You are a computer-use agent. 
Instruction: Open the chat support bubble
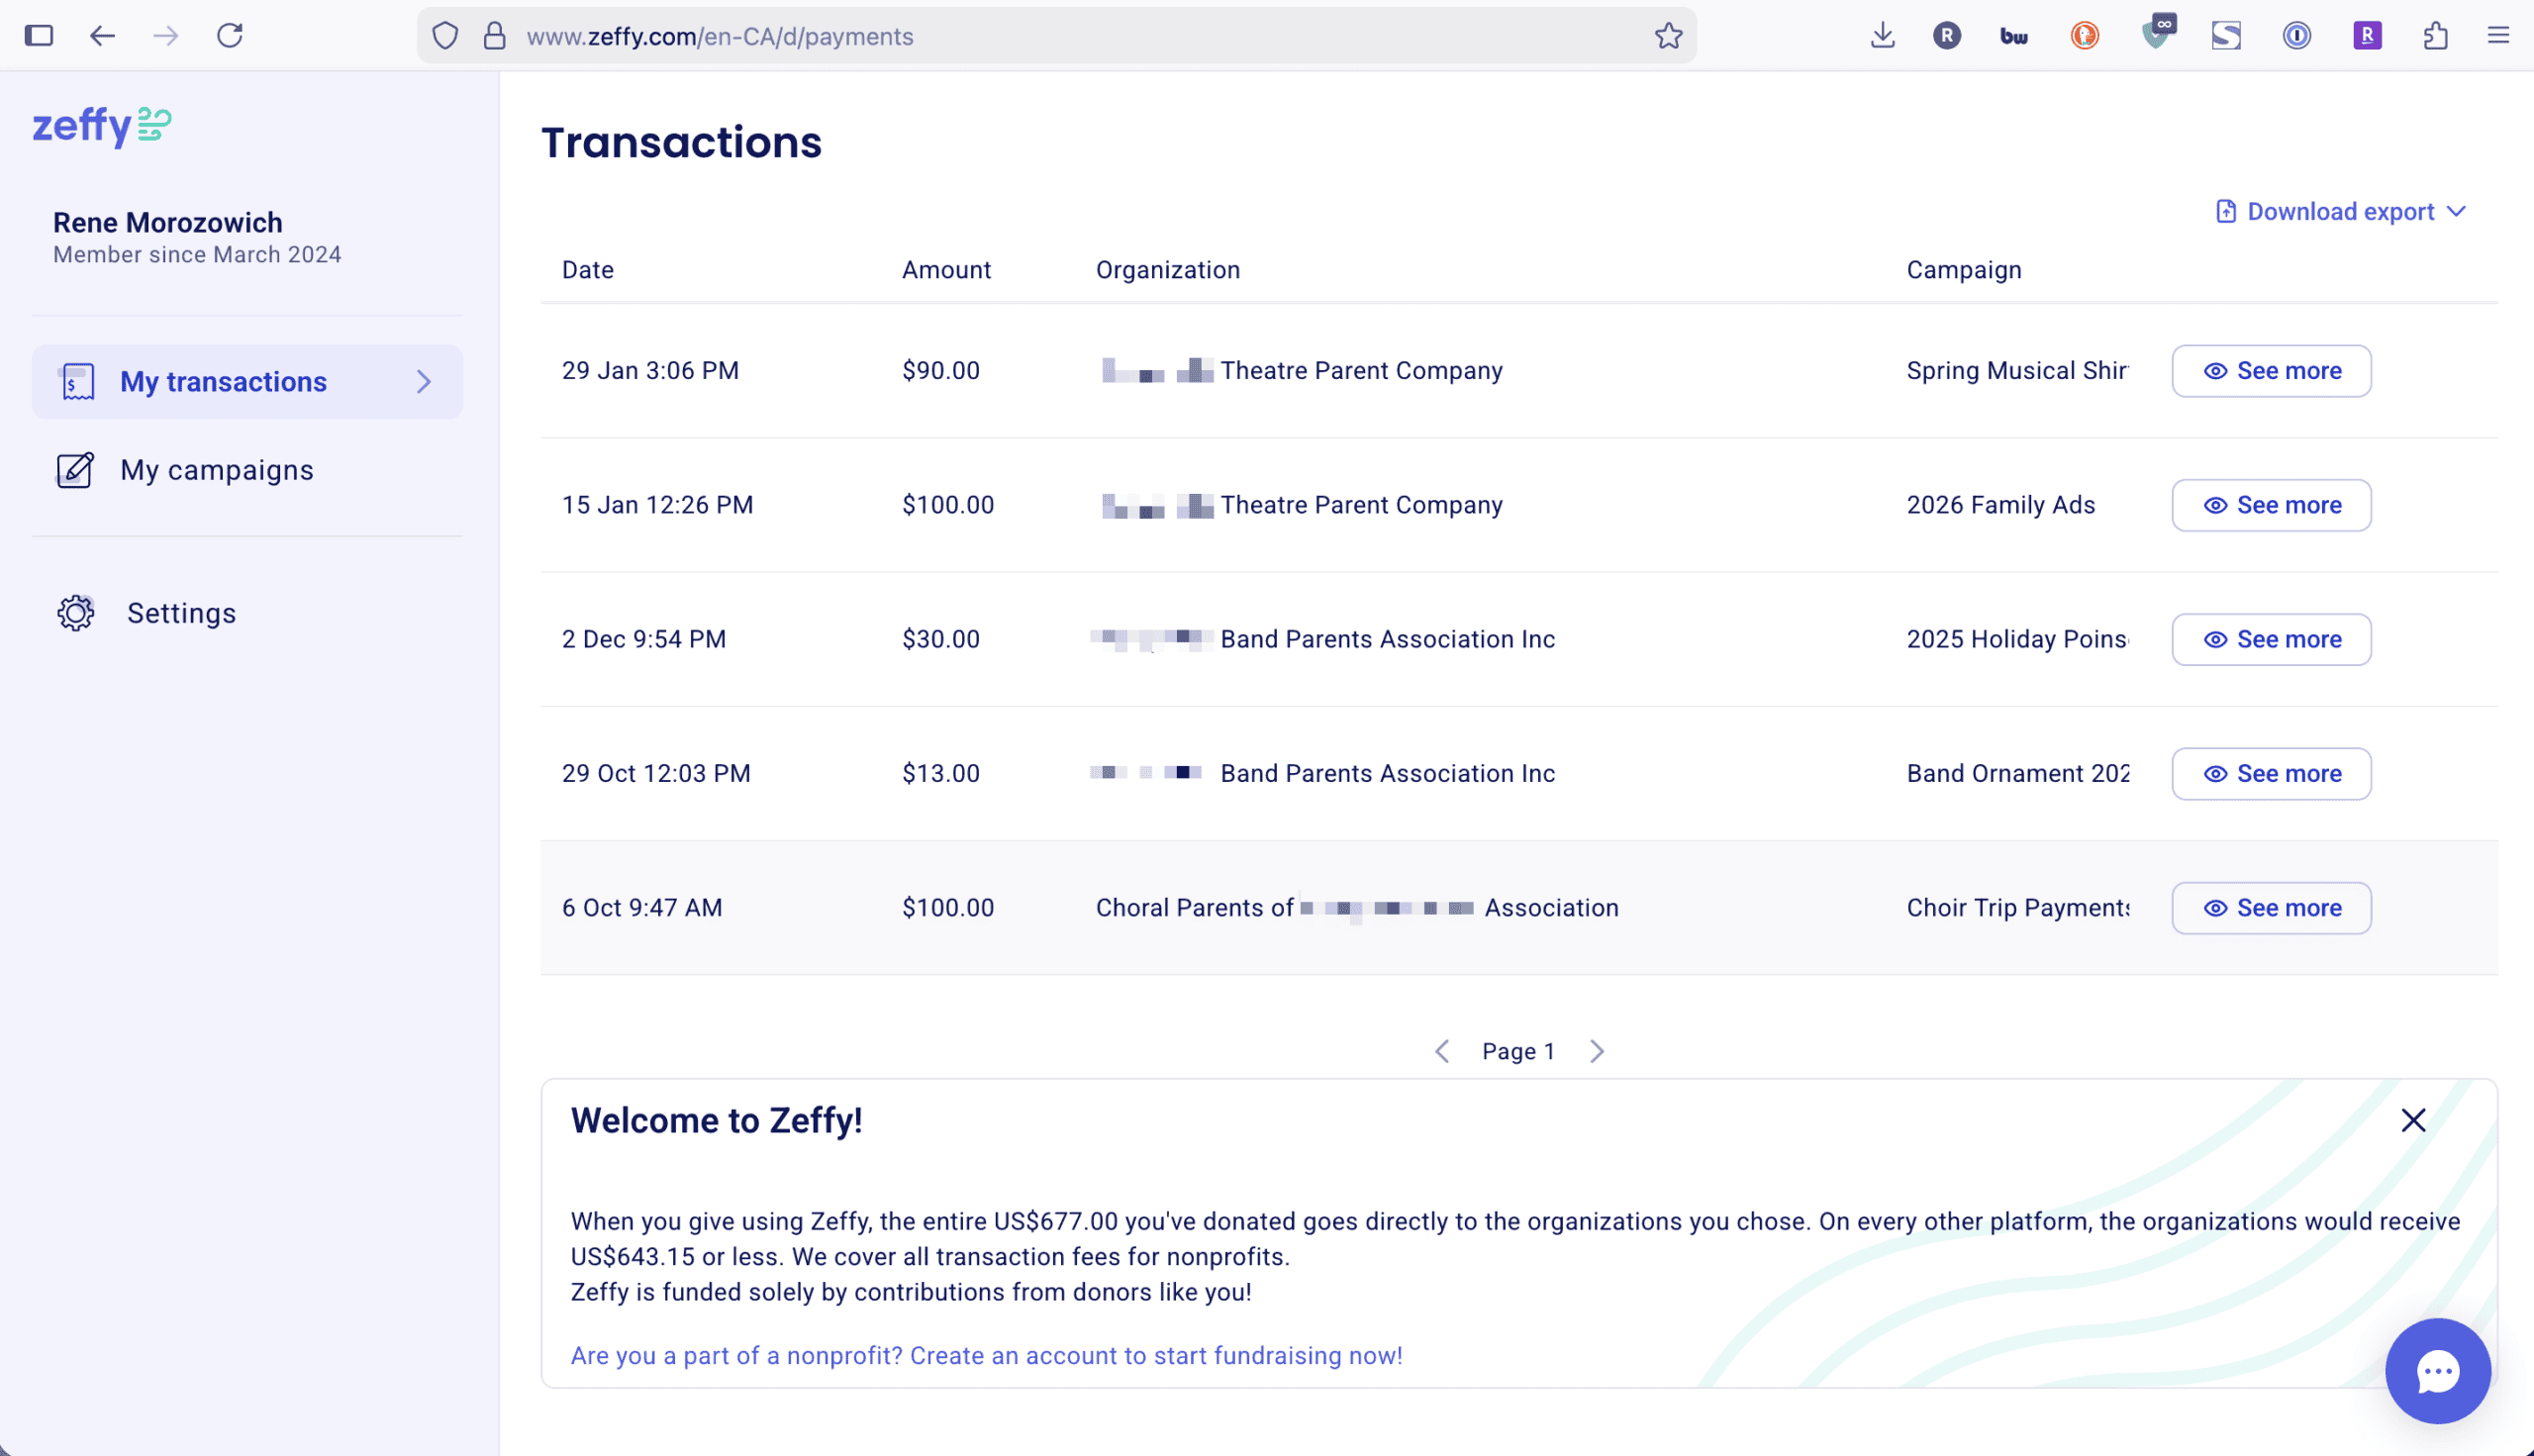(x=2436, y=1370)
